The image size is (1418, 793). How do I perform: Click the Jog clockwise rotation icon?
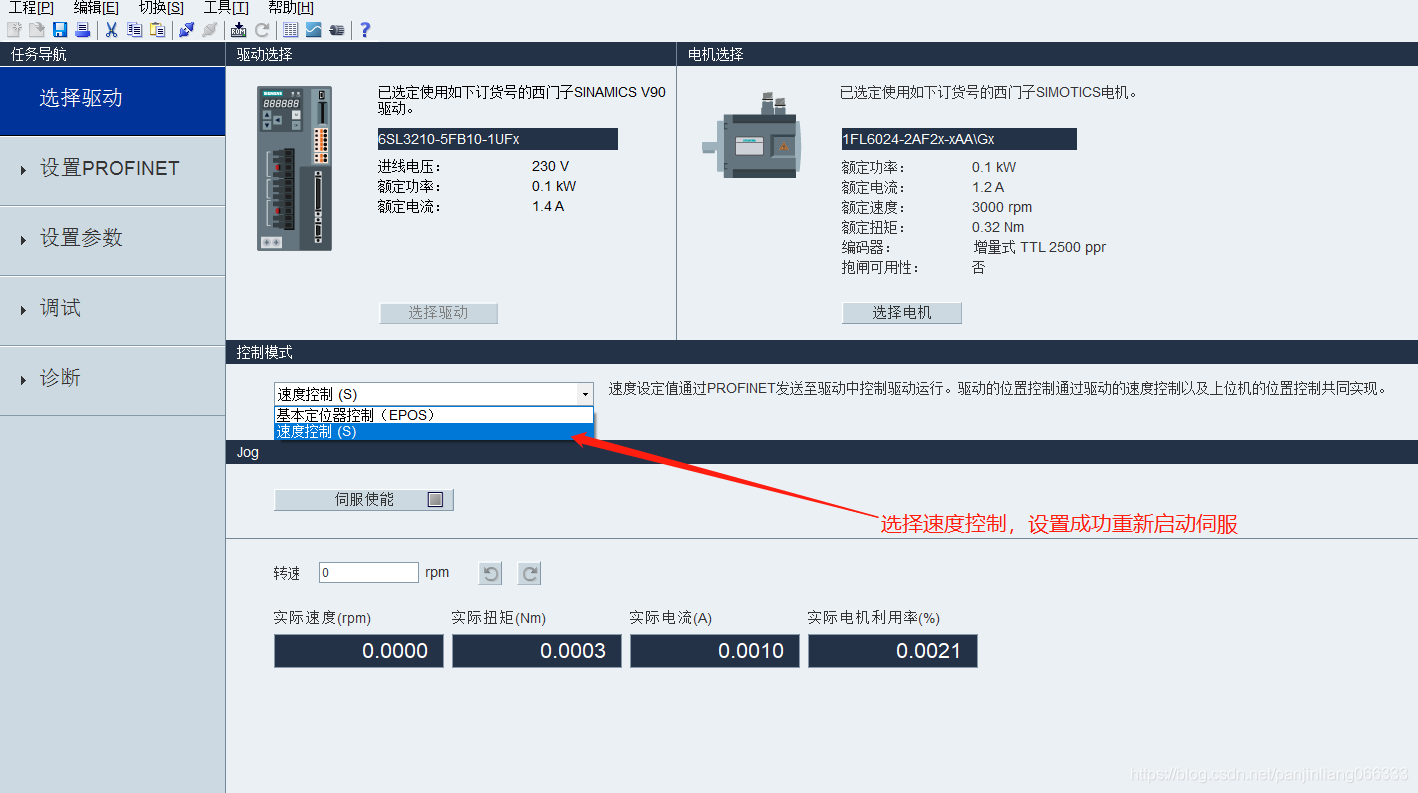[530, 573]
